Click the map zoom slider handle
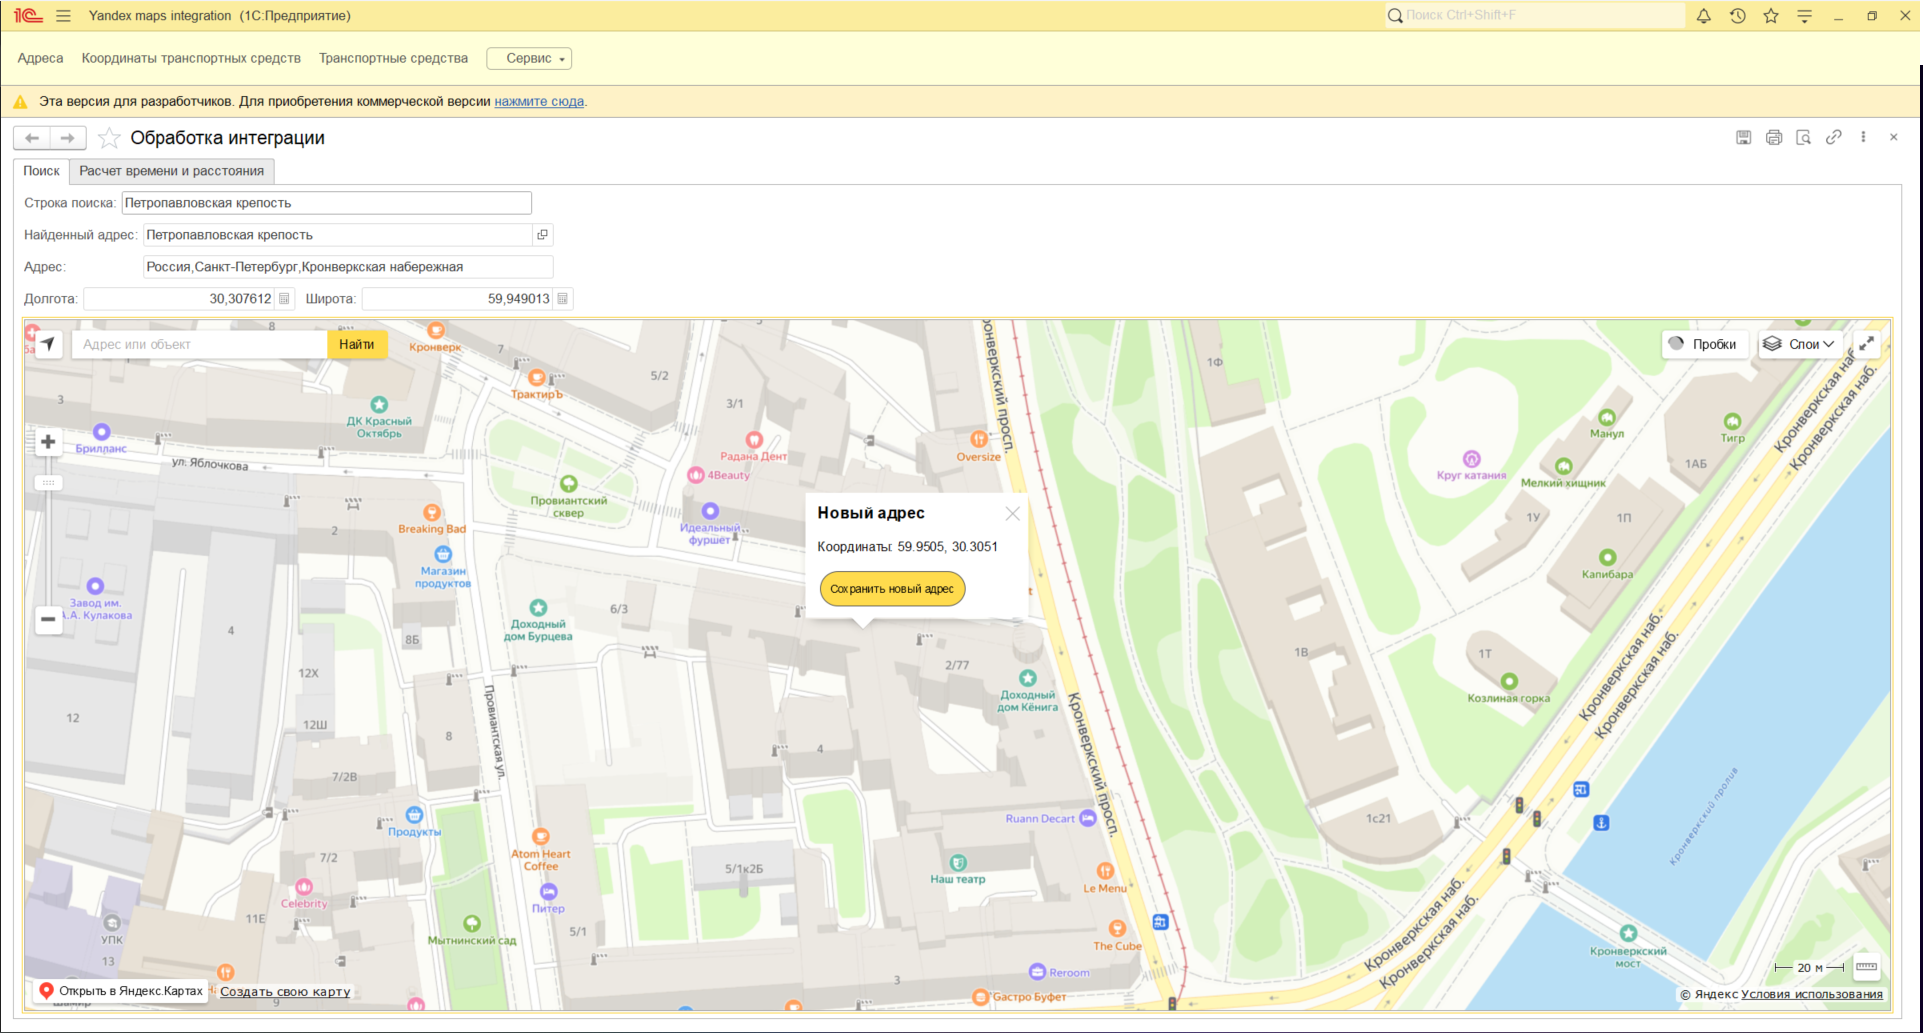This screenshot has width=1923, height=1033. click(x=48, y=483)
